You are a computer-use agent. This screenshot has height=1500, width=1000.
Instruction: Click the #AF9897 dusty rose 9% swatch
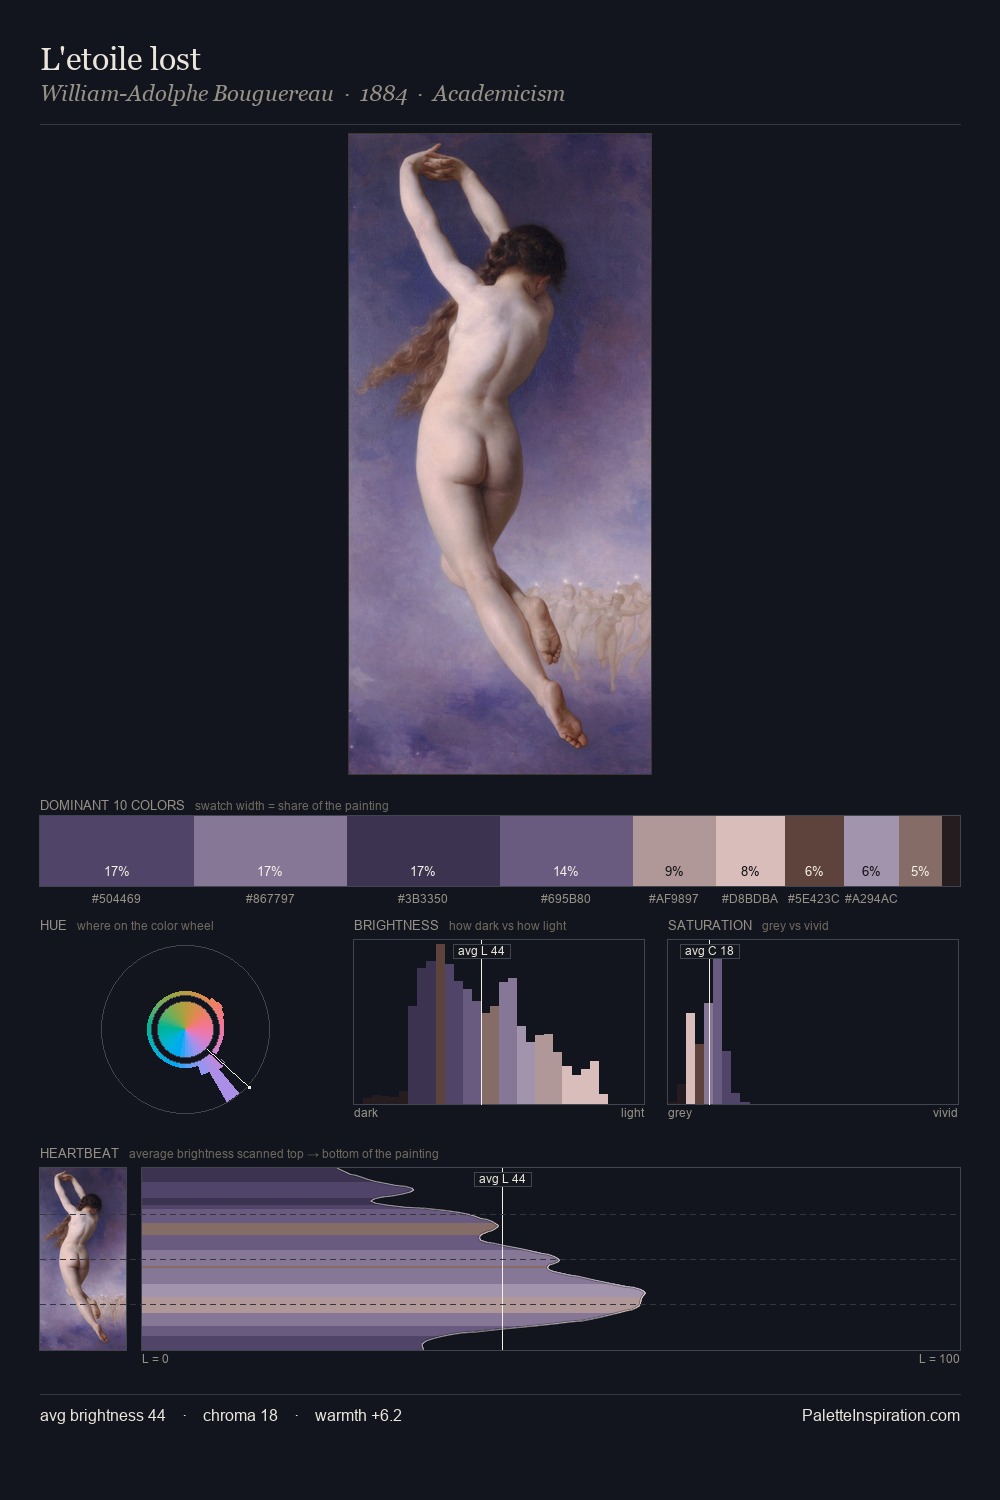click(674, 851)
